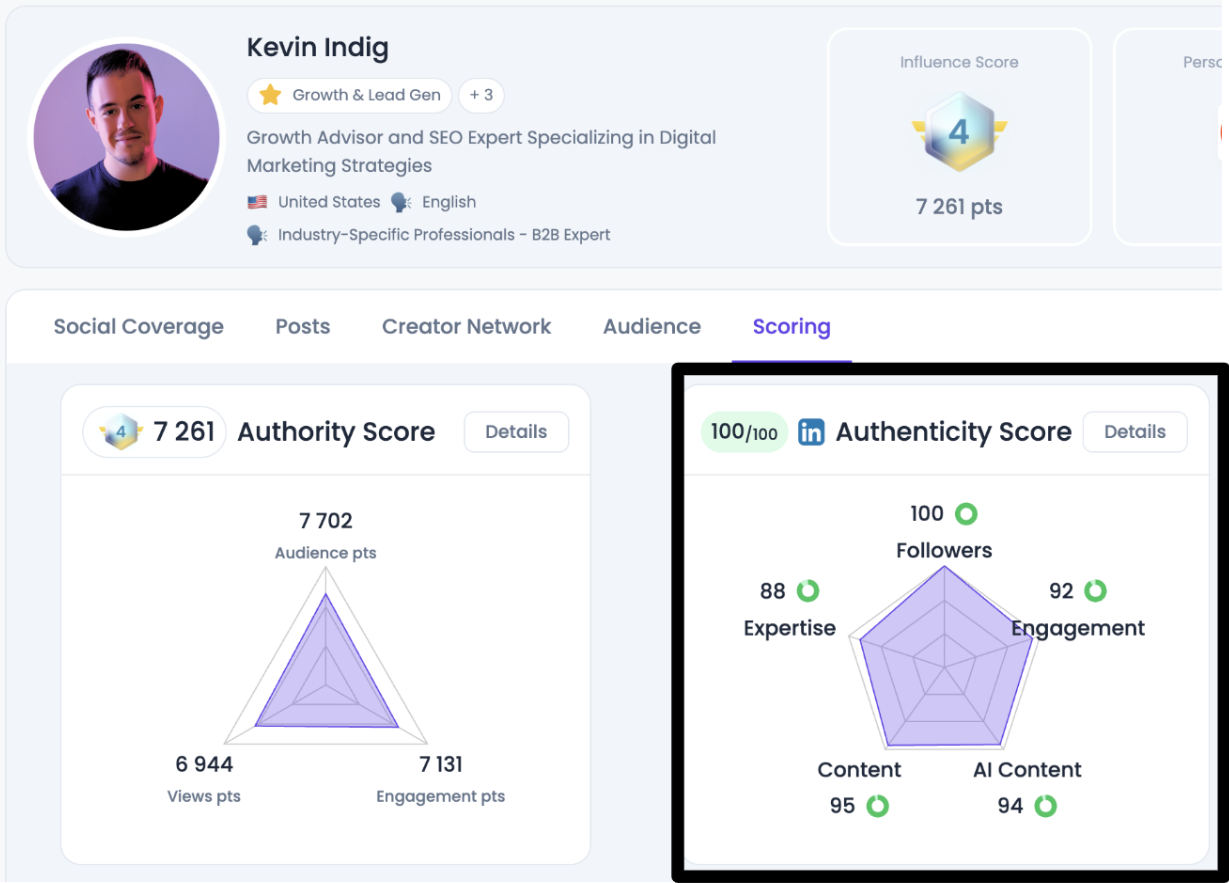Click the AI Content 94 progress ring
1229x883 pixels.
pyautogui.click(x=1045, y=806)
